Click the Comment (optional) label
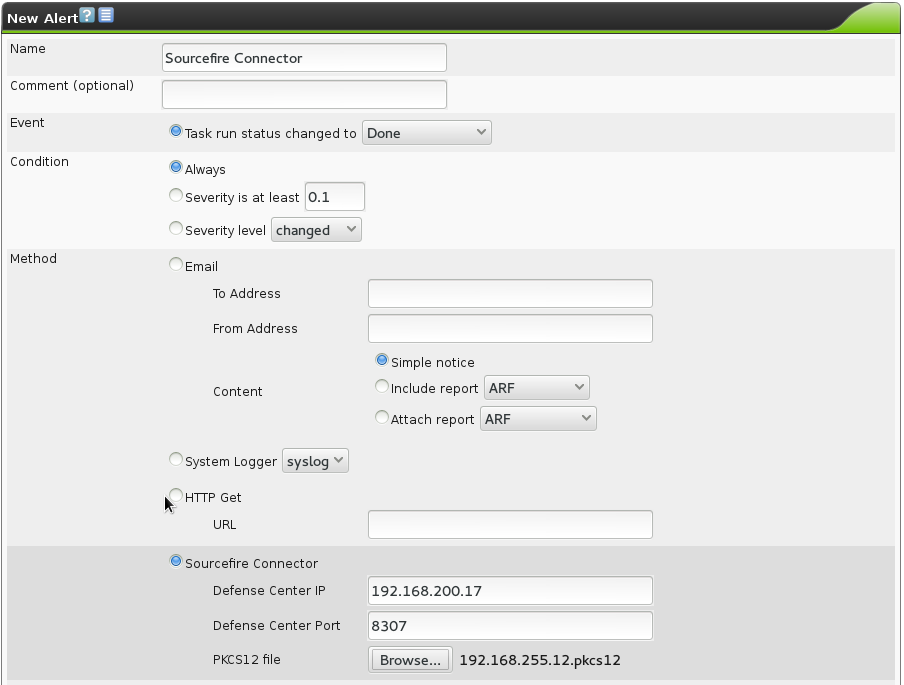 tap(72, 86)
